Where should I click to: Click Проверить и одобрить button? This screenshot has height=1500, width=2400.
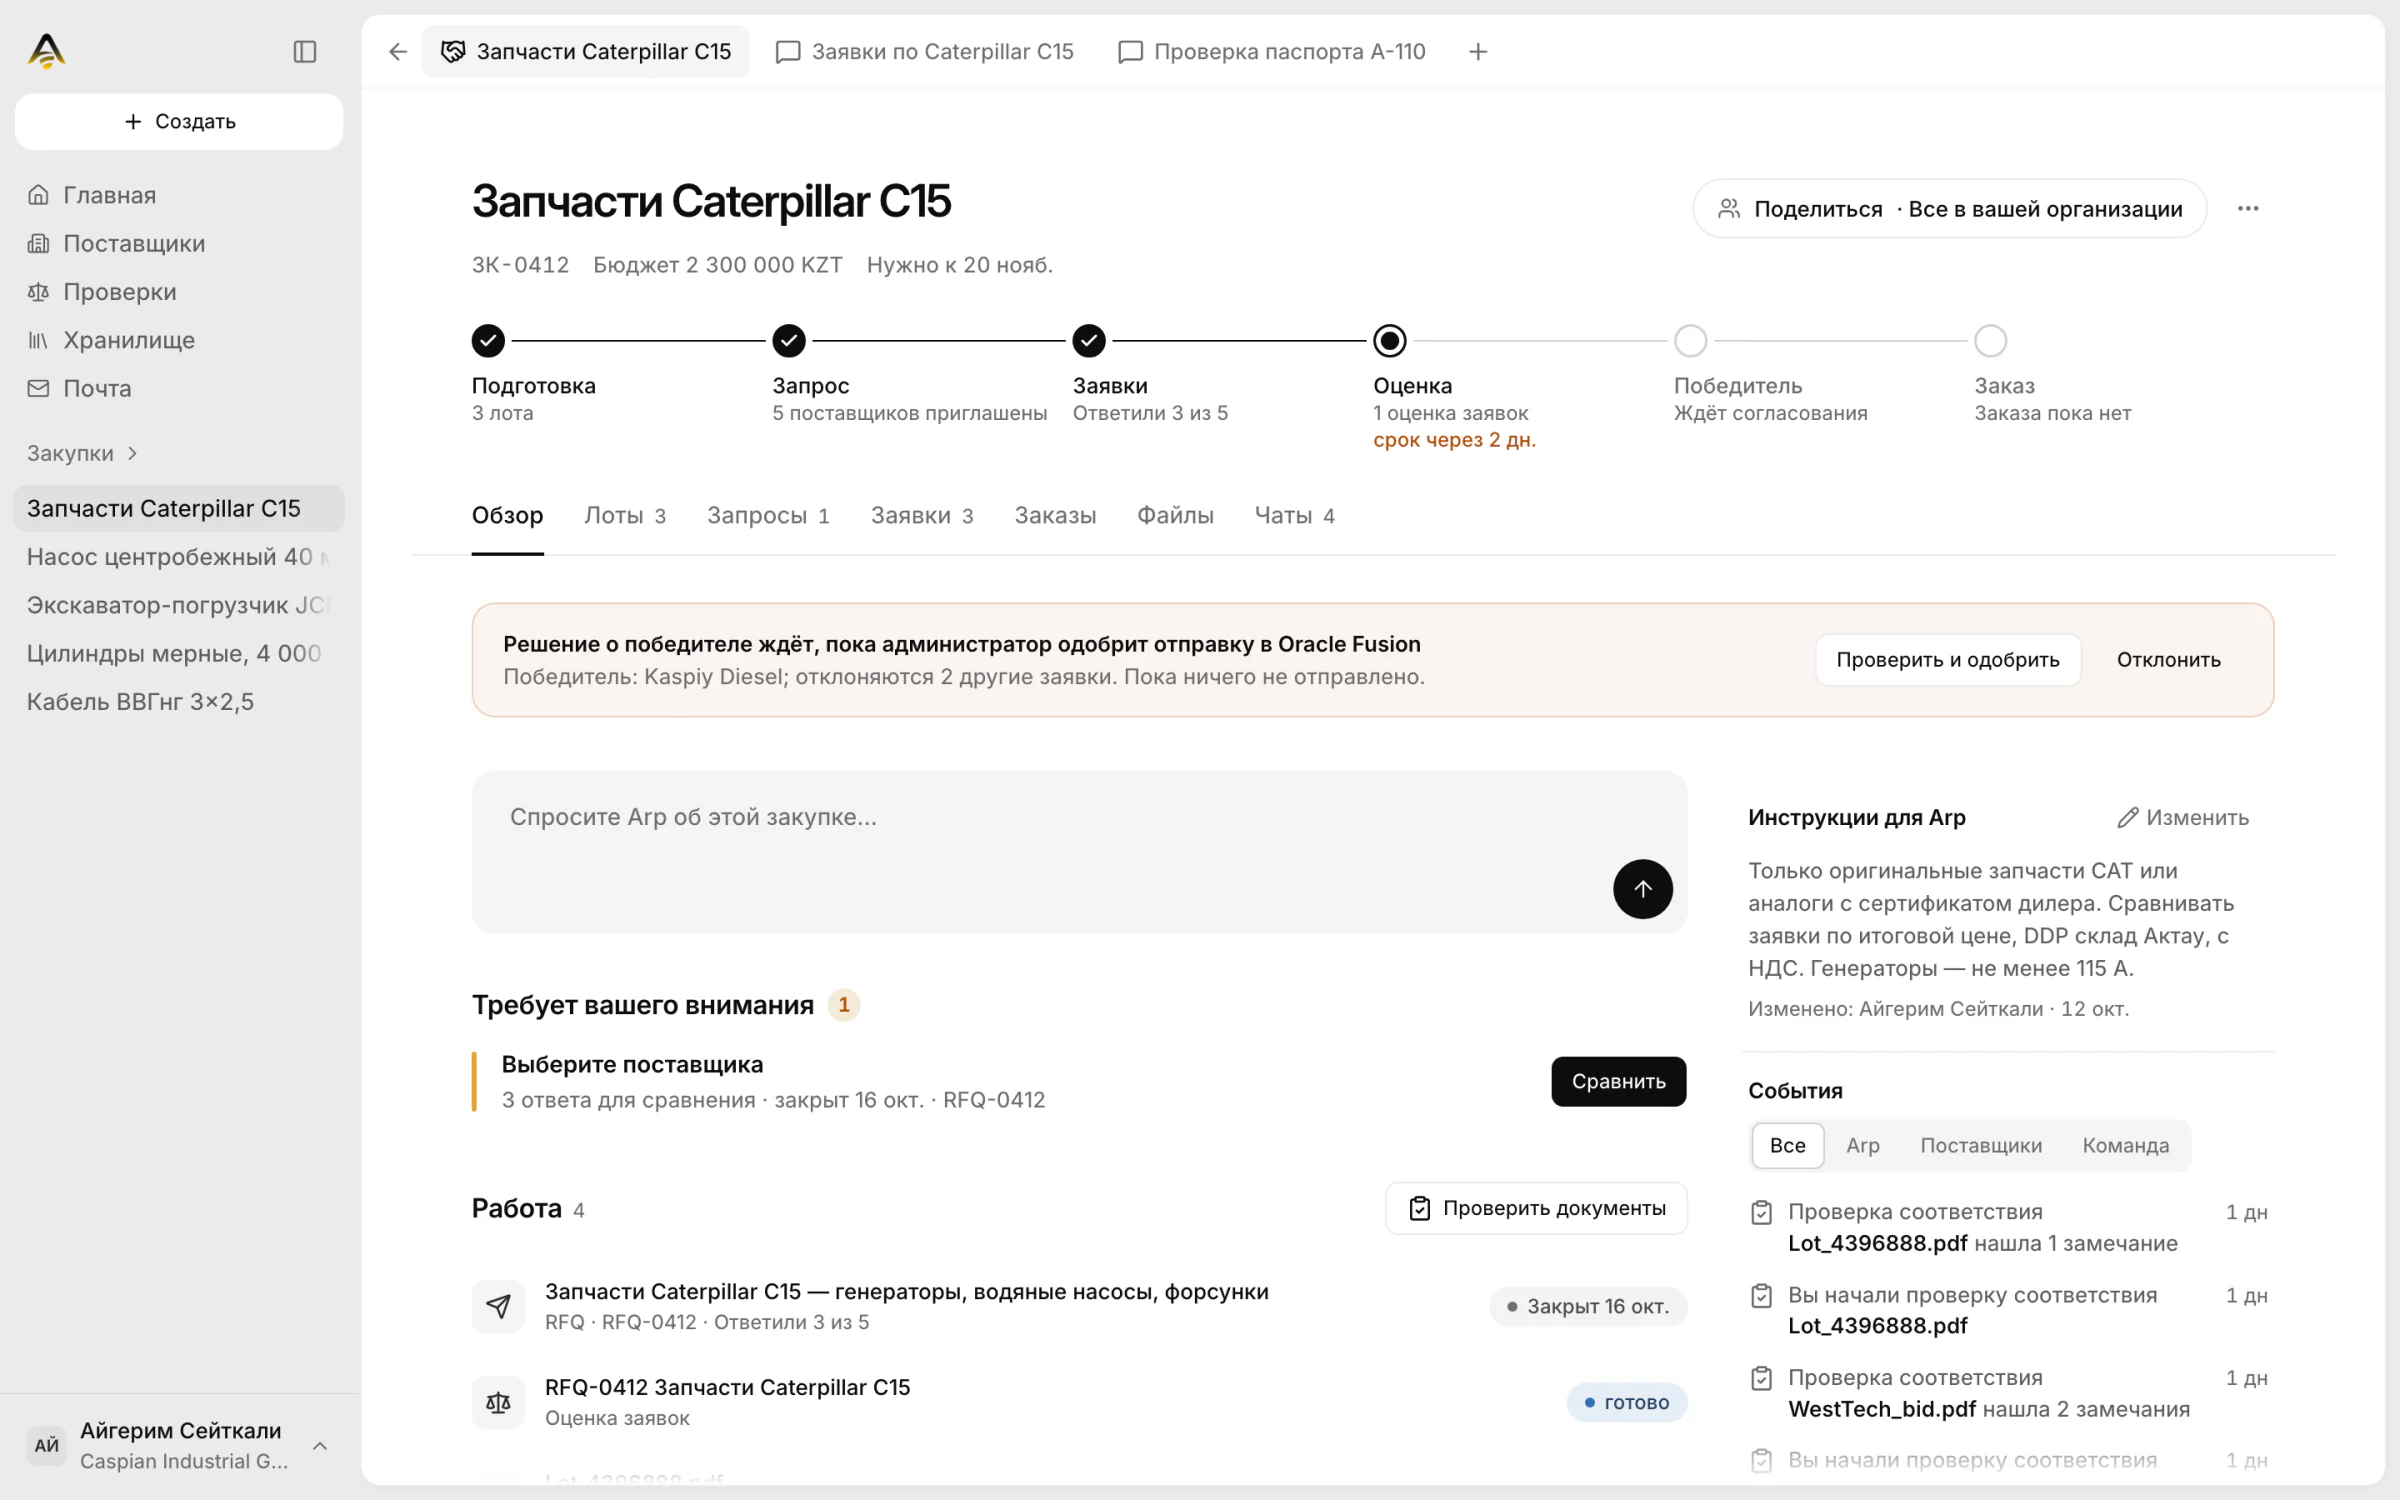click(1947, 659)
